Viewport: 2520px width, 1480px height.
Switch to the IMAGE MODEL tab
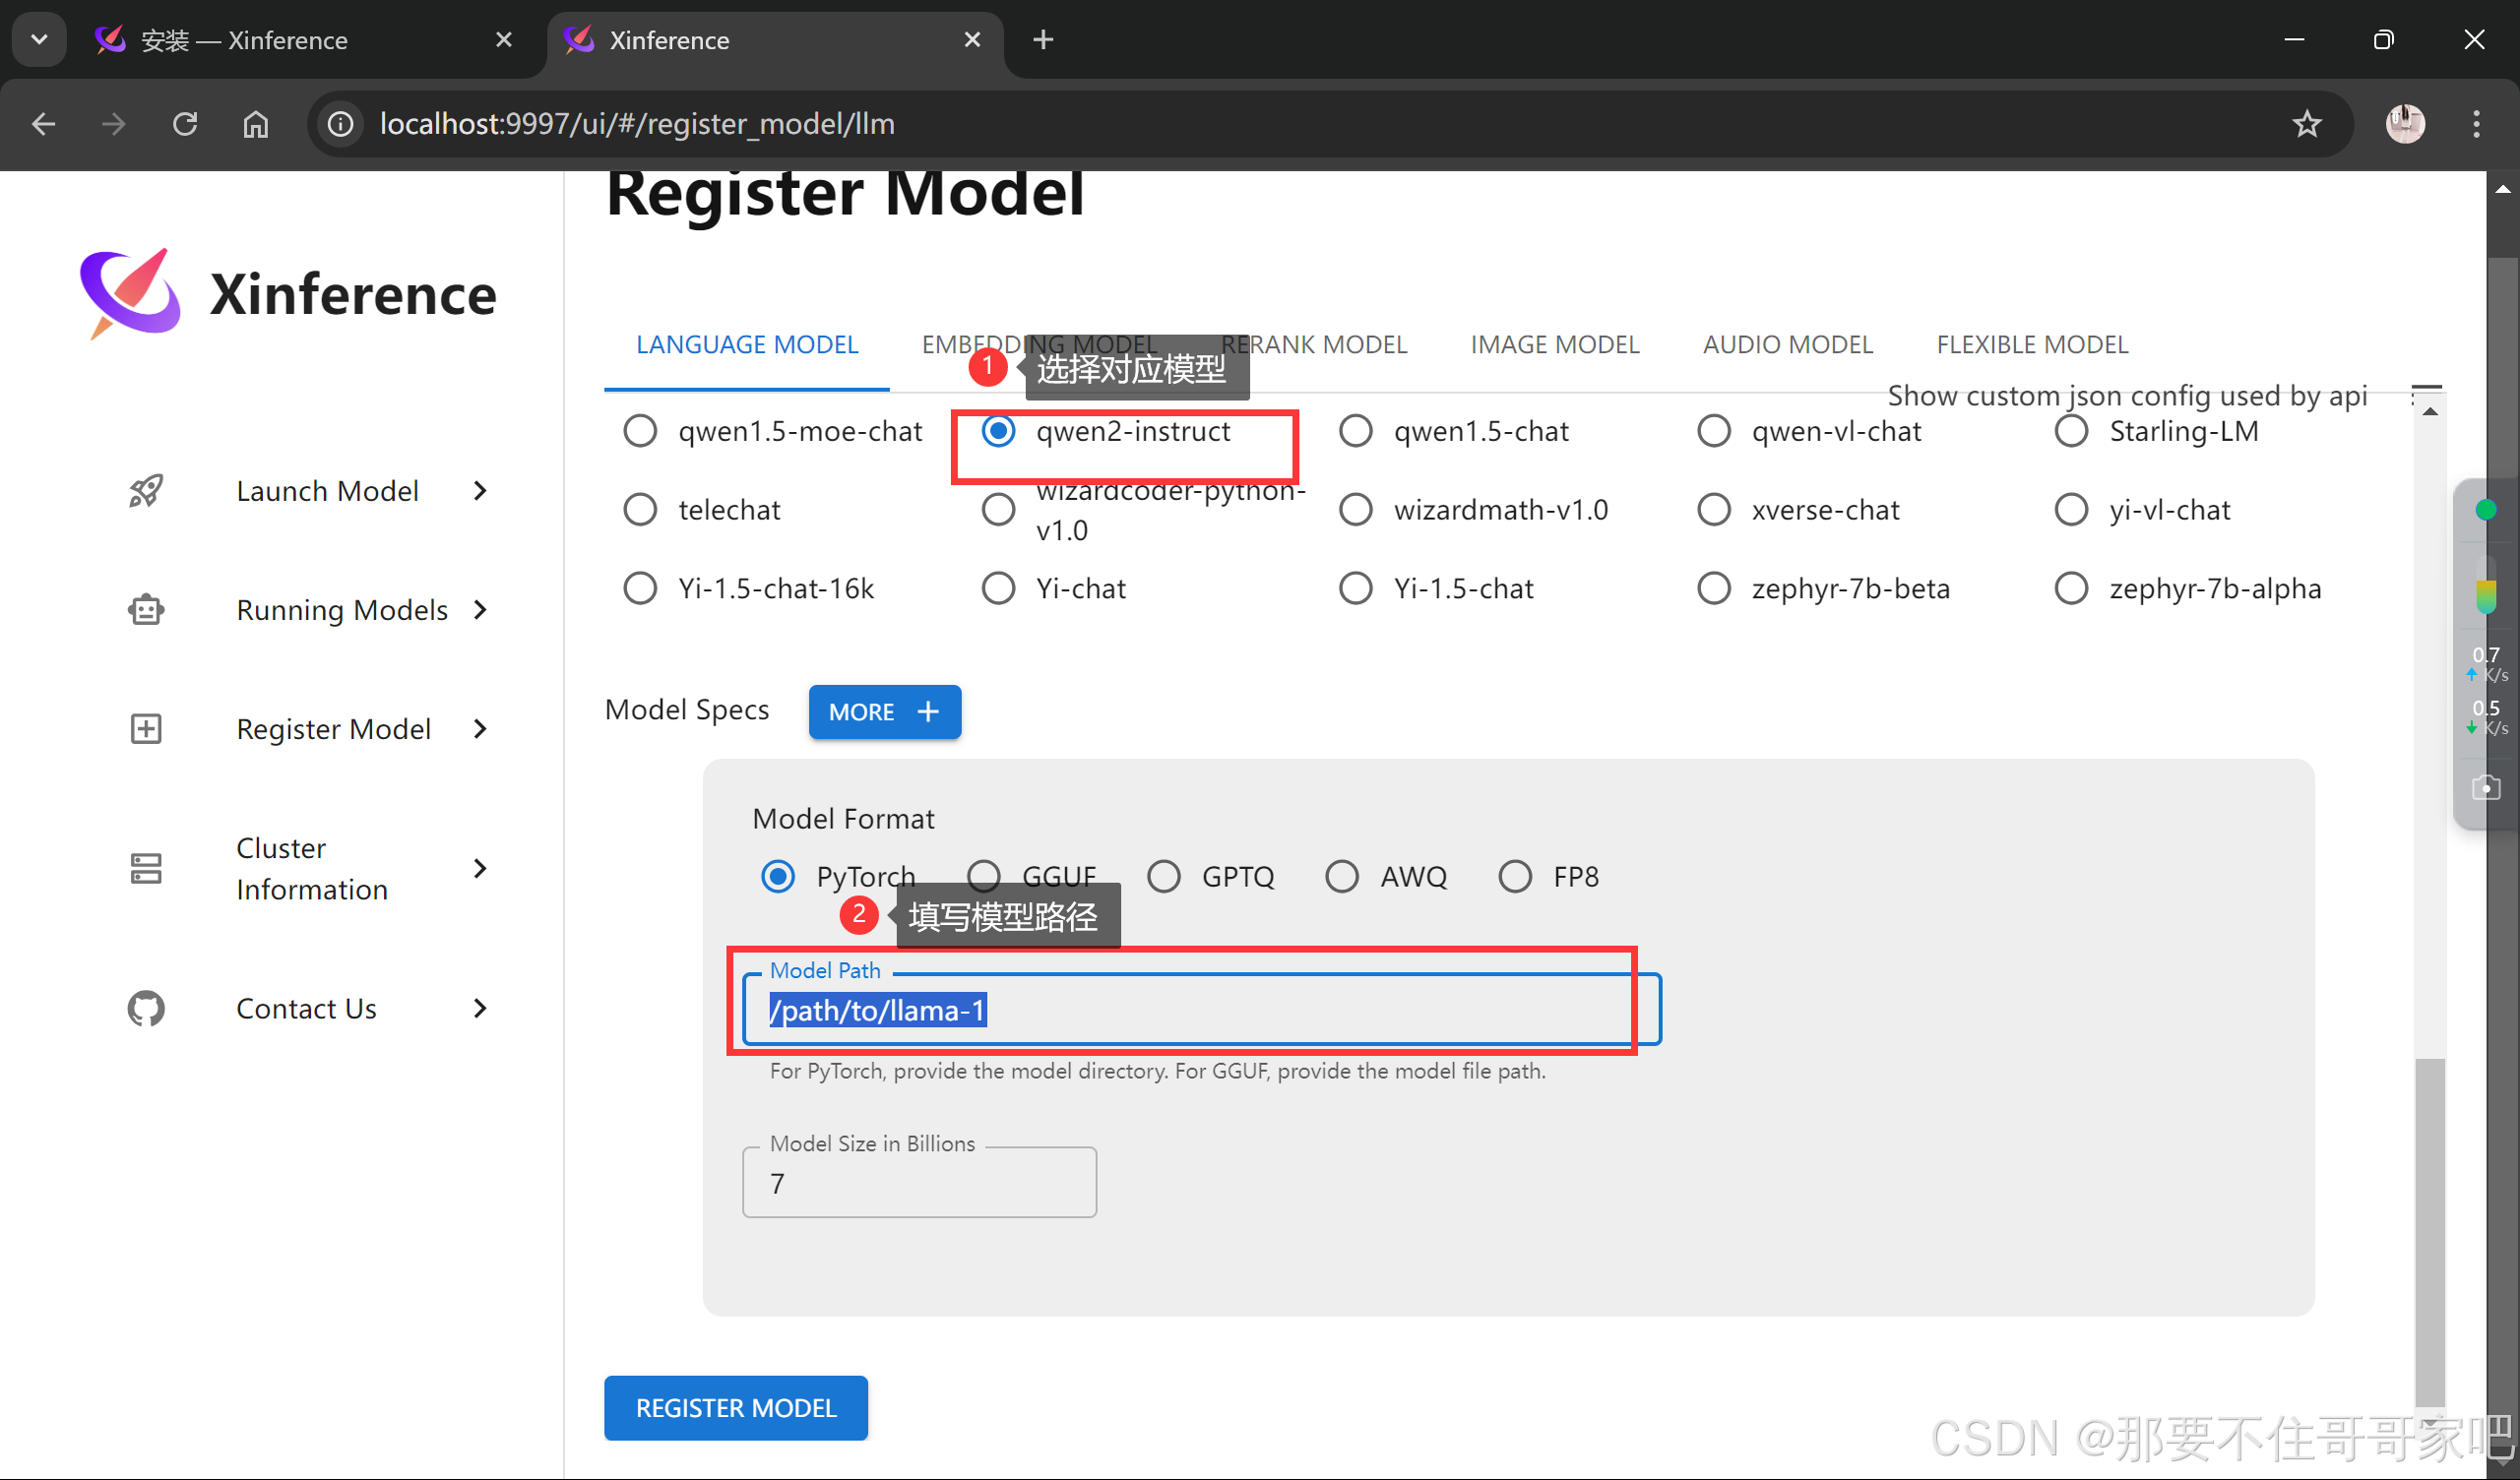[1554, 345]
